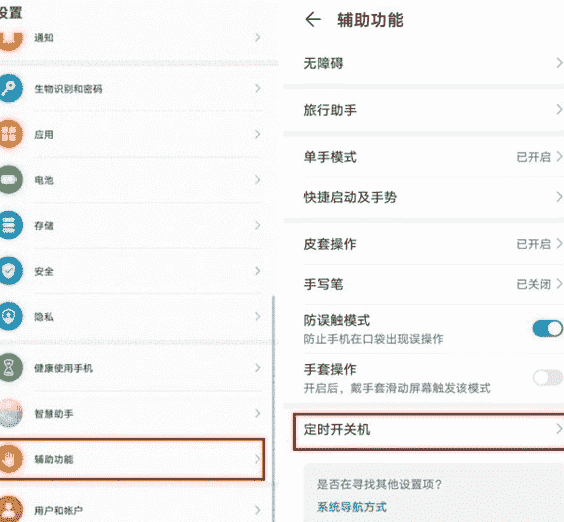Tap the chevron of 快捷启动及手势
Viewport: 564px width, 522px height.
point(559,197)
